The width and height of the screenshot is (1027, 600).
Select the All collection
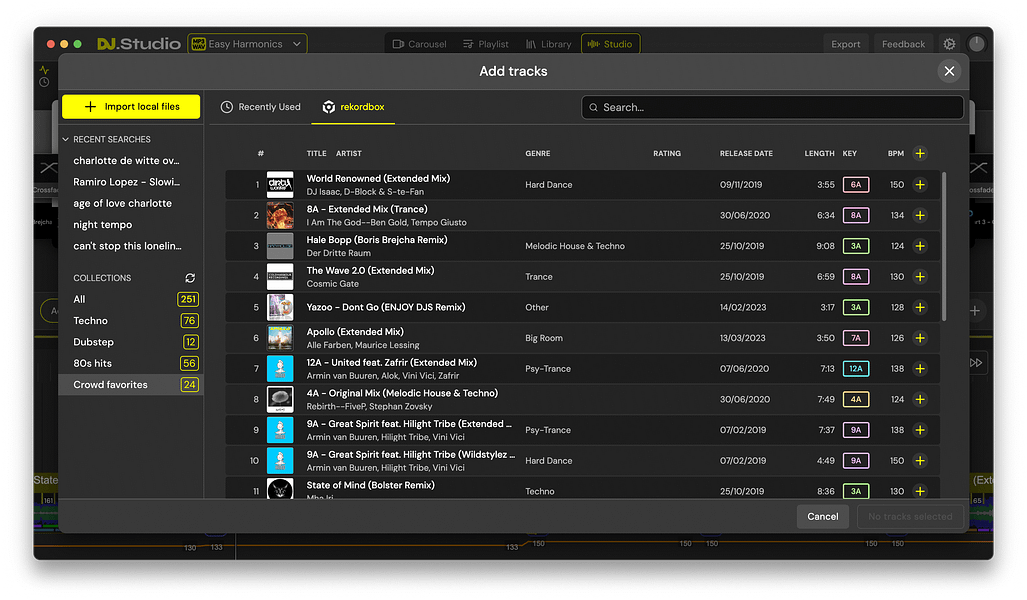[131, 299]
